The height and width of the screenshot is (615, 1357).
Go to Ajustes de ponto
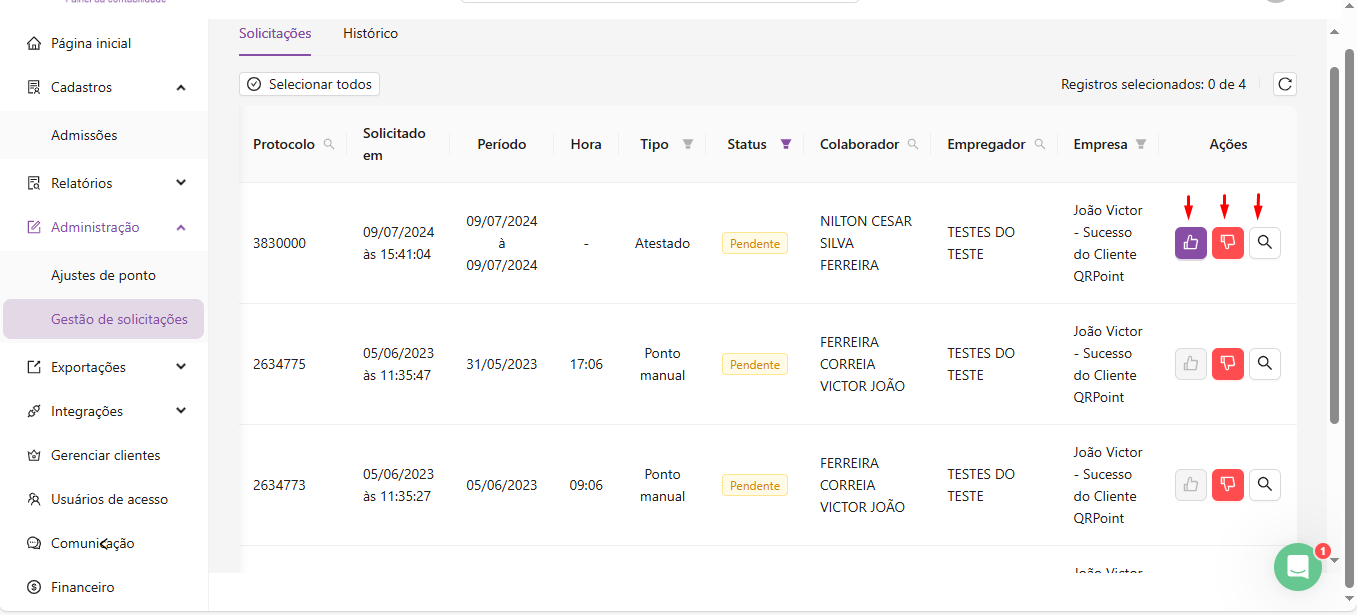click(x=103, y=275)
